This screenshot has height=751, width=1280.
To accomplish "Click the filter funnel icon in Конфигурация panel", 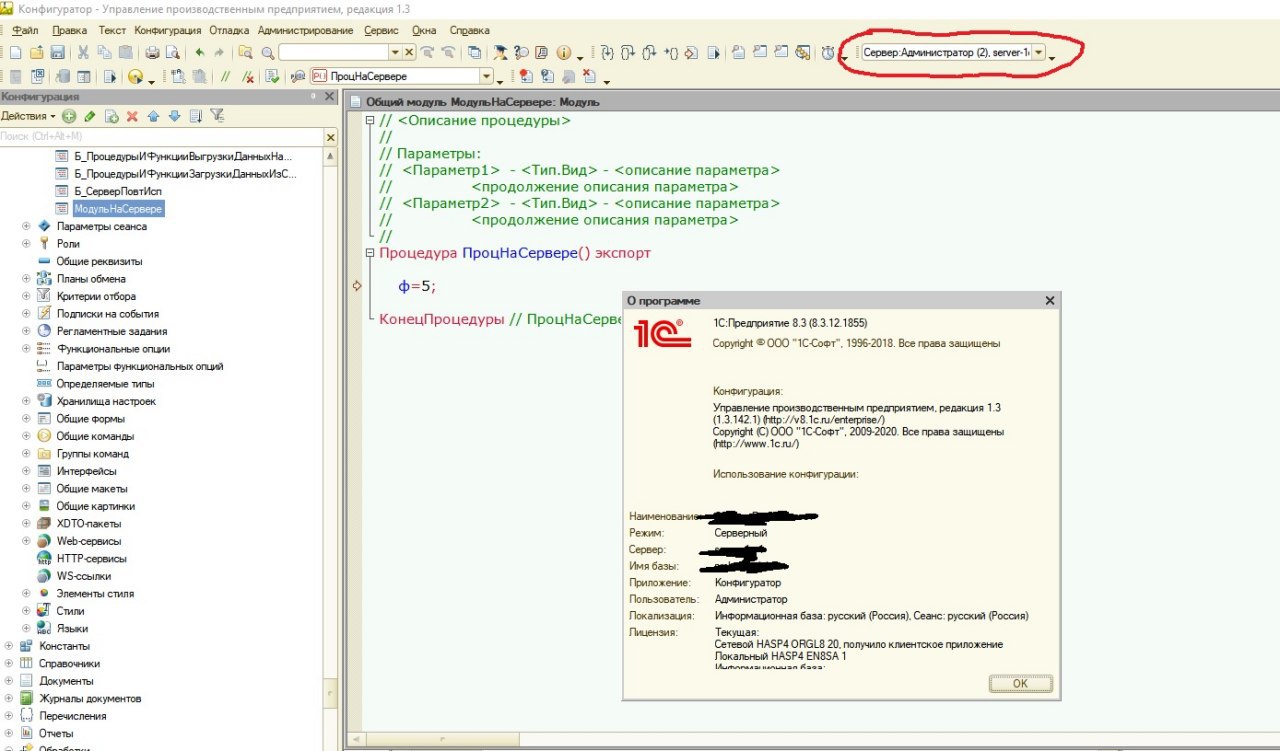I will 217,116.
